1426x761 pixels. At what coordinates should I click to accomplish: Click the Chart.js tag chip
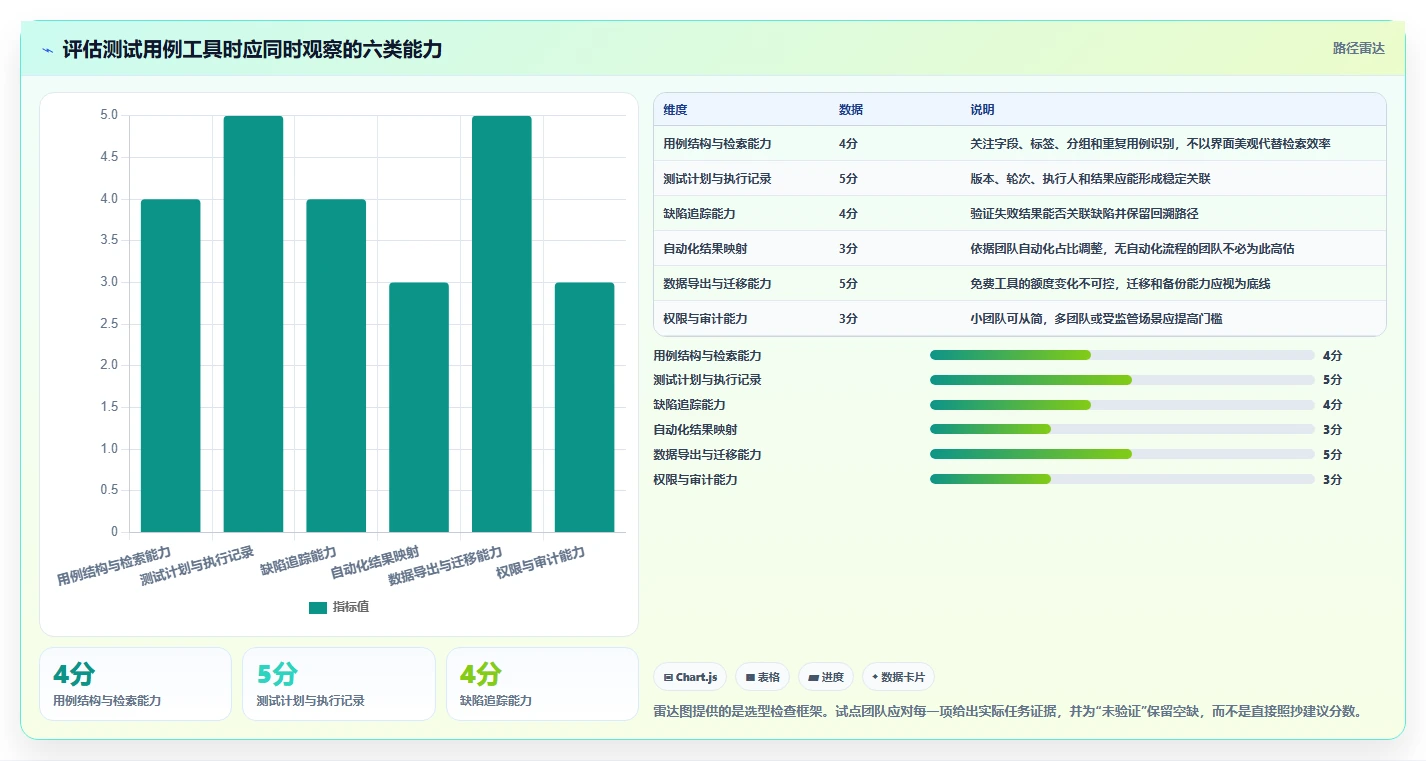[x=690, y=677]
